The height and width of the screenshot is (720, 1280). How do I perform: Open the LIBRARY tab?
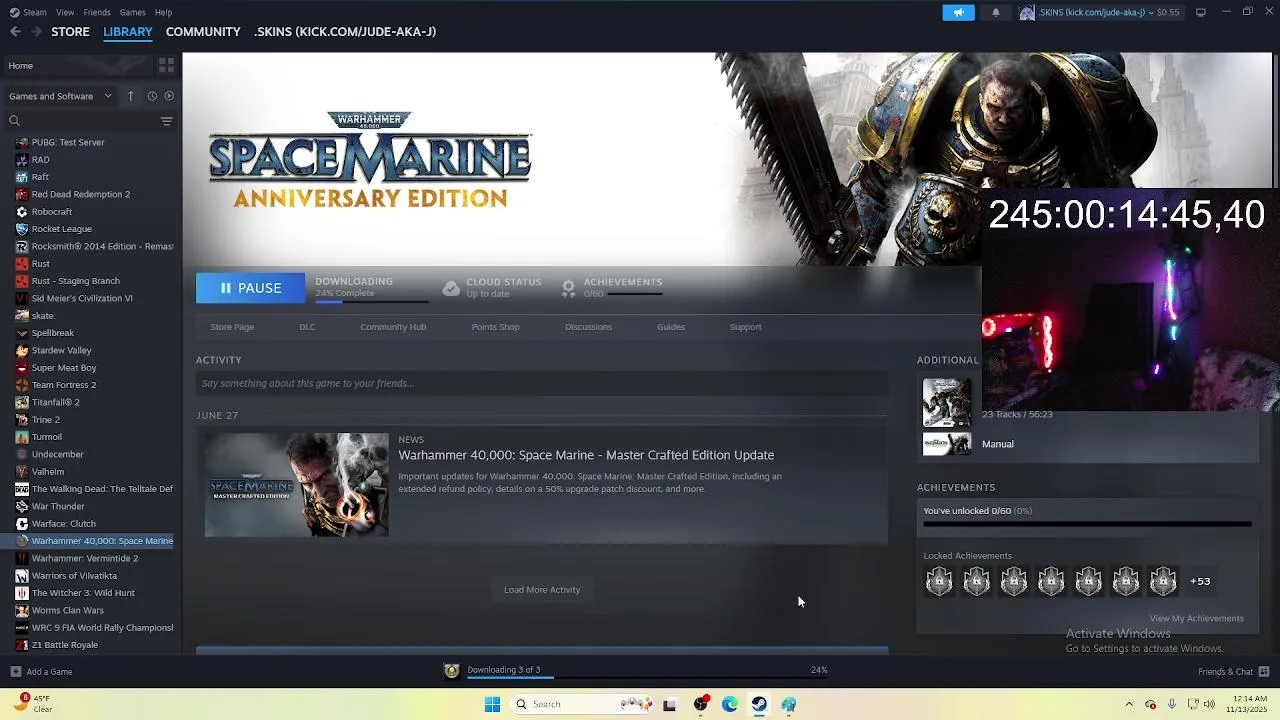click(128, 32)
